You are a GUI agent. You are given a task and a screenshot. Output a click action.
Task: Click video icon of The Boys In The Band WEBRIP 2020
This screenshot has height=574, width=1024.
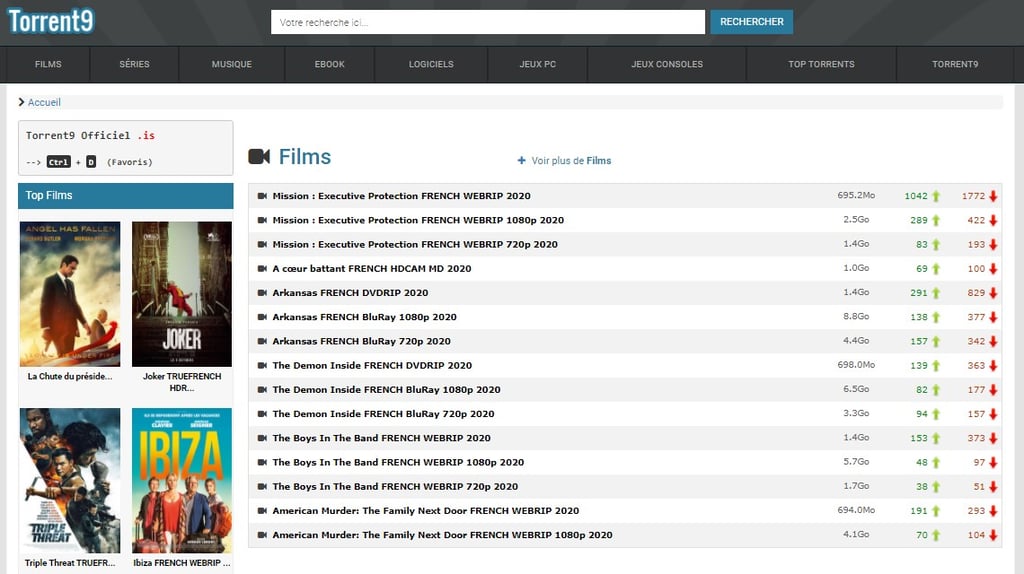tap(263, 438)
